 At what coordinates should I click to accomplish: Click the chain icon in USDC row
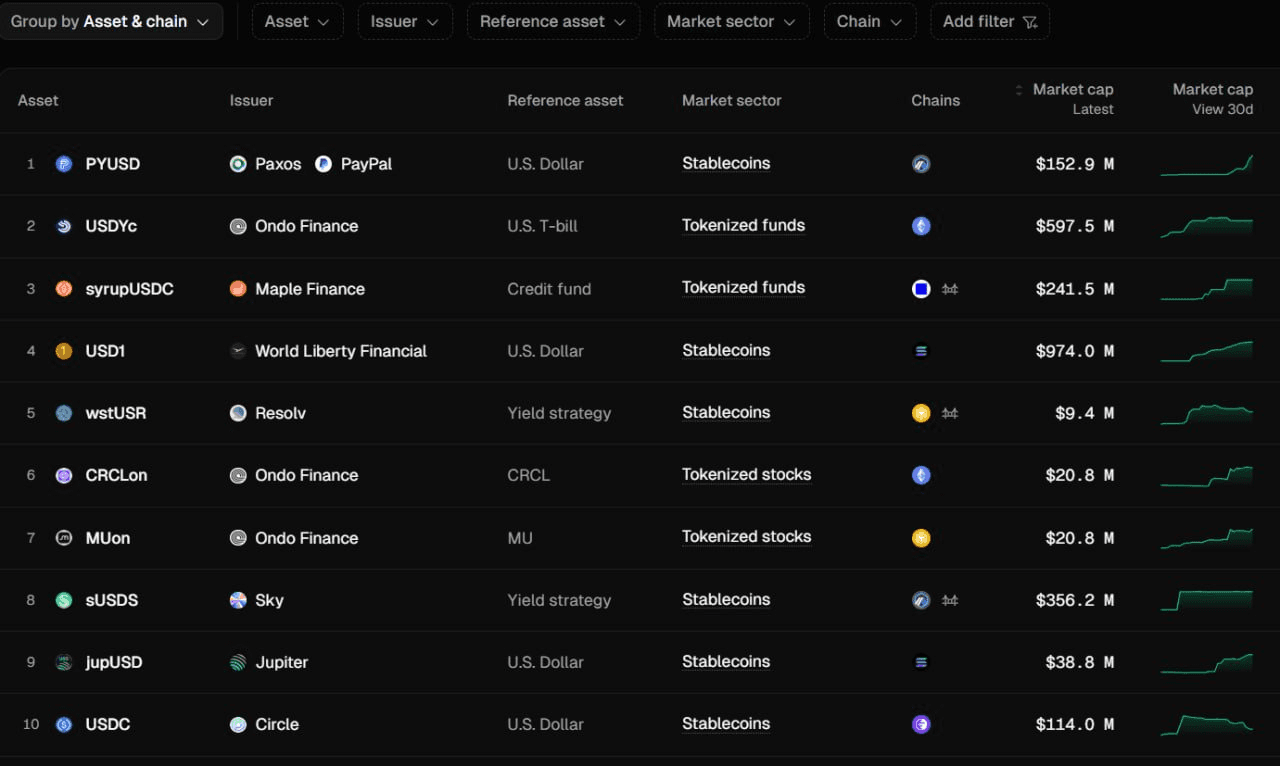(921, 724)
